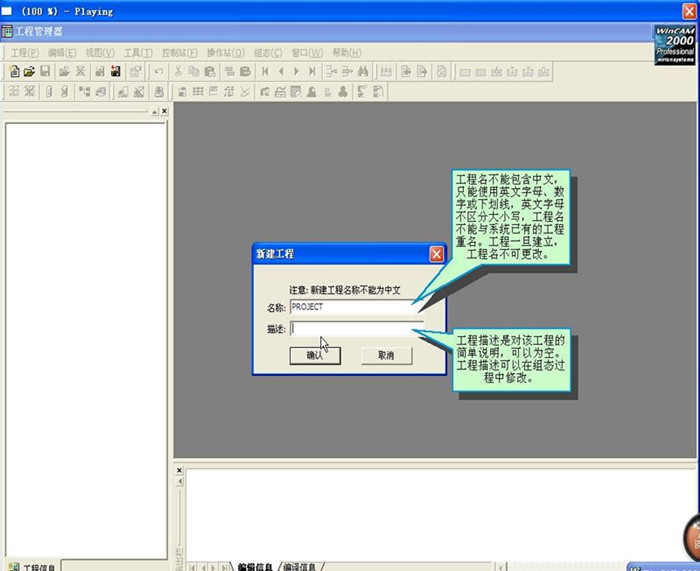Screen dimensions: 700x571
Task: Close the 新建工程 dialog
Action: tap(436, 254)
